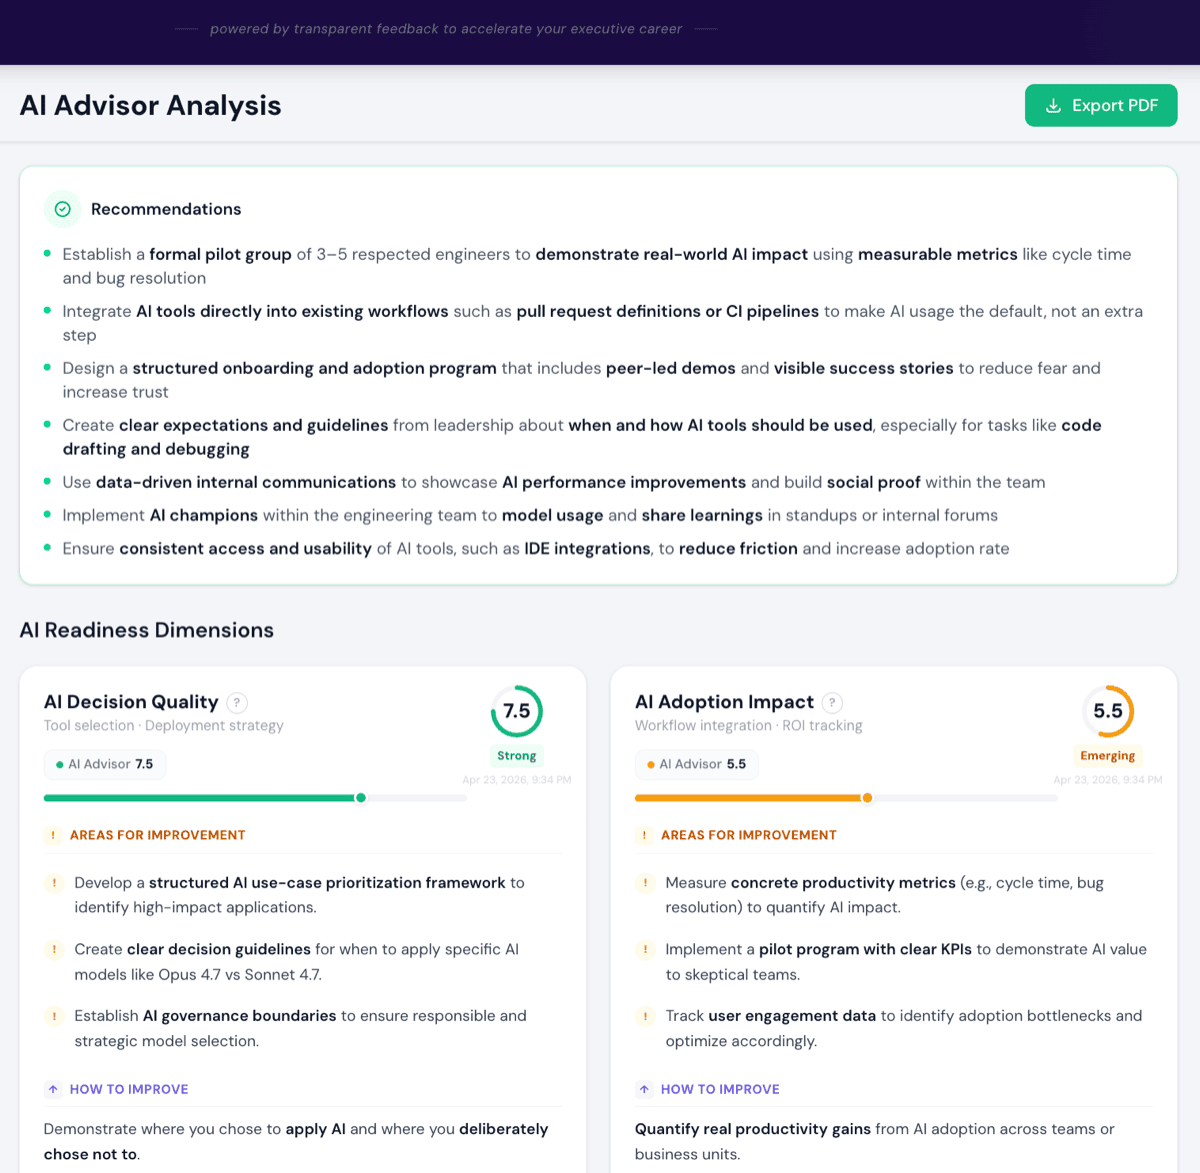Screen dimensions: 1200x1173
Task: Click the orange progress bar handle
Action: [x=867, y=798]
